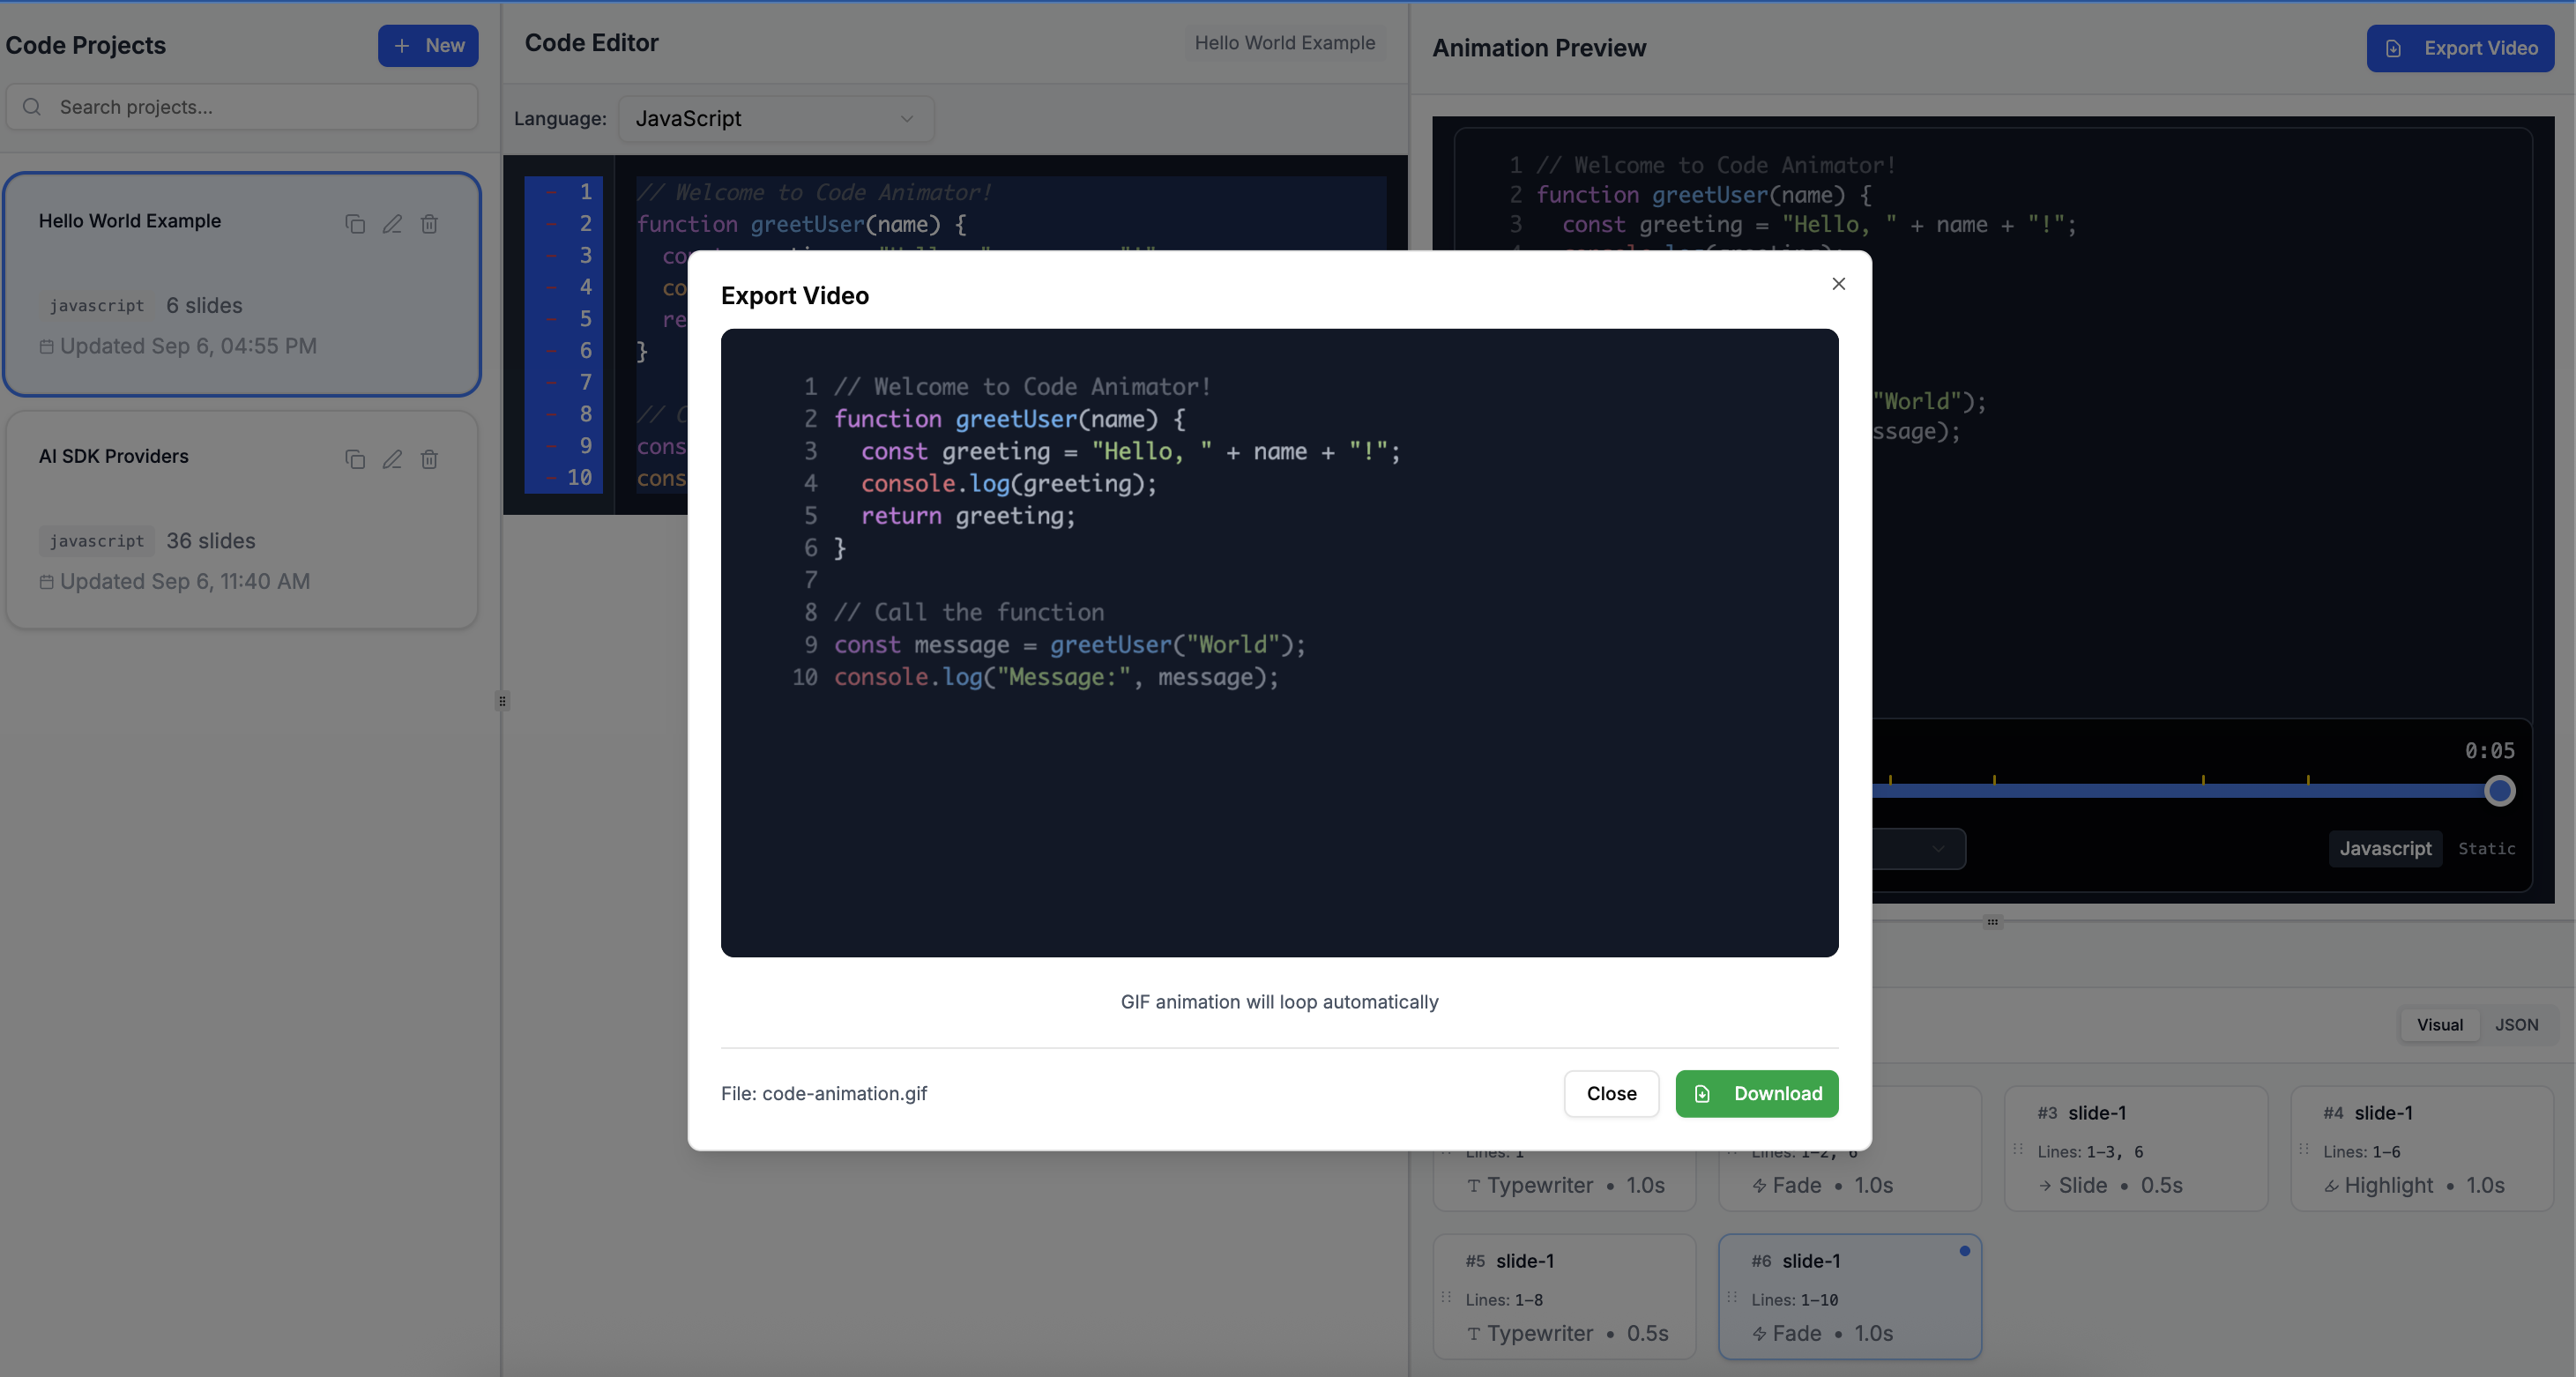The height and width of the screenshot is (1377, 2576).
Task: Select slide #4 Highlight animation card
Action: [x=2421, y=1148]
